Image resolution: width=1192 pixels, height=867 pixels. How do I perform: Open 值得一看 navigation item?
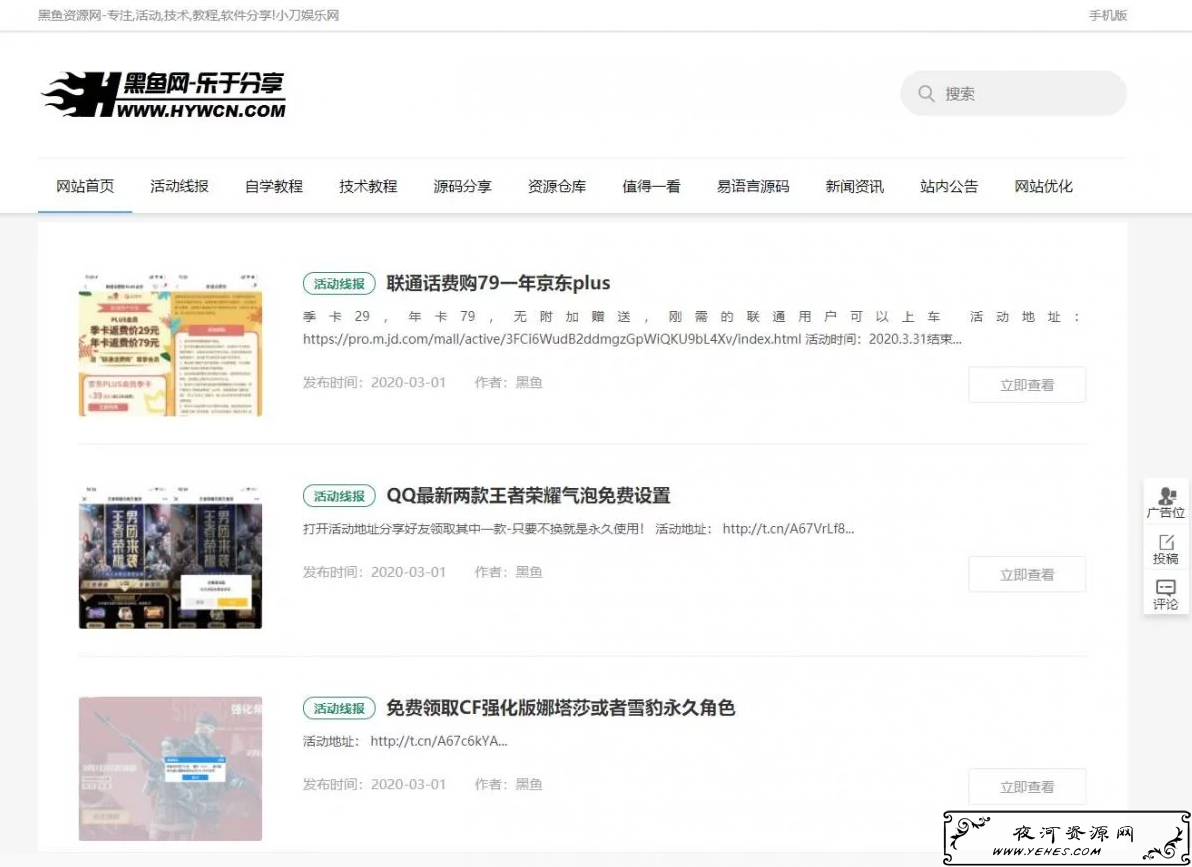(x=651, y=186)
